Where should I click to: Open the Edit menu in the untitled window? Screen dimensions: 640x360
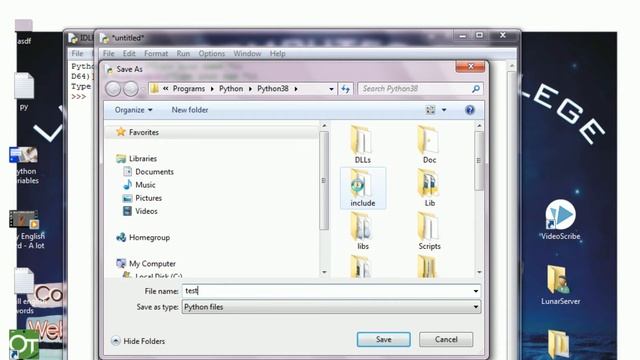(x=129, y=53)
